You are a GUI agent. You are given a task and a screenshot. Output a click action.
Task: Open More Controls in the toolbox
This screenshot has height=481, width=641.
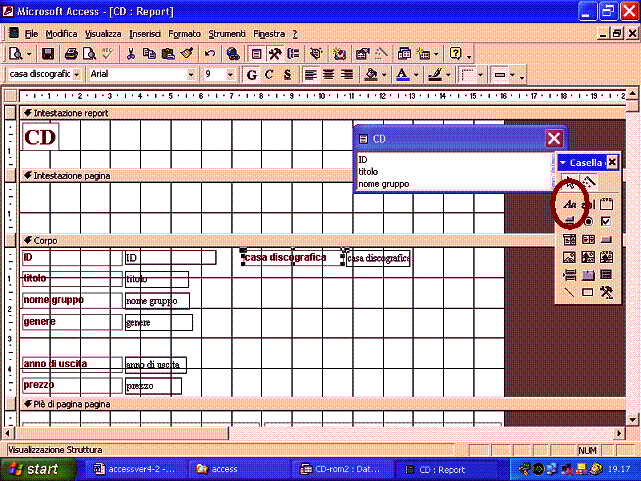[607, 292]
